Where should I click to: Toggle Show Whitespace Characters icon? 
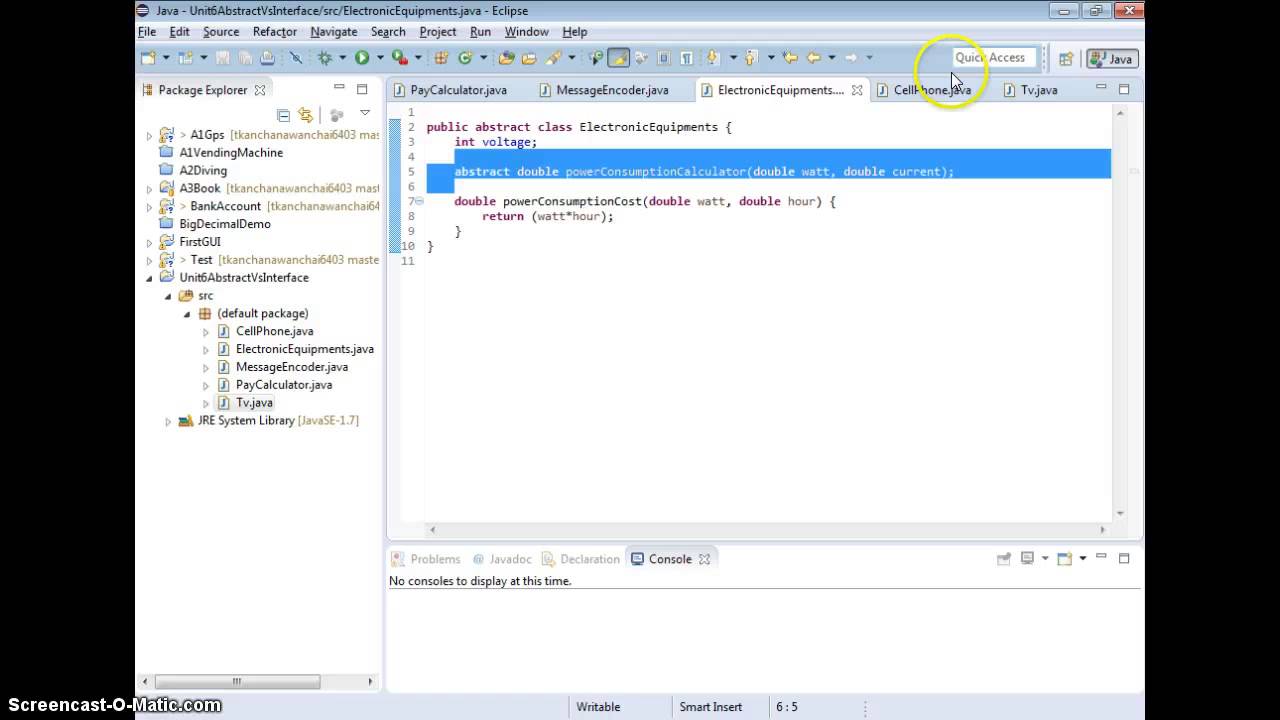[687, 58]
